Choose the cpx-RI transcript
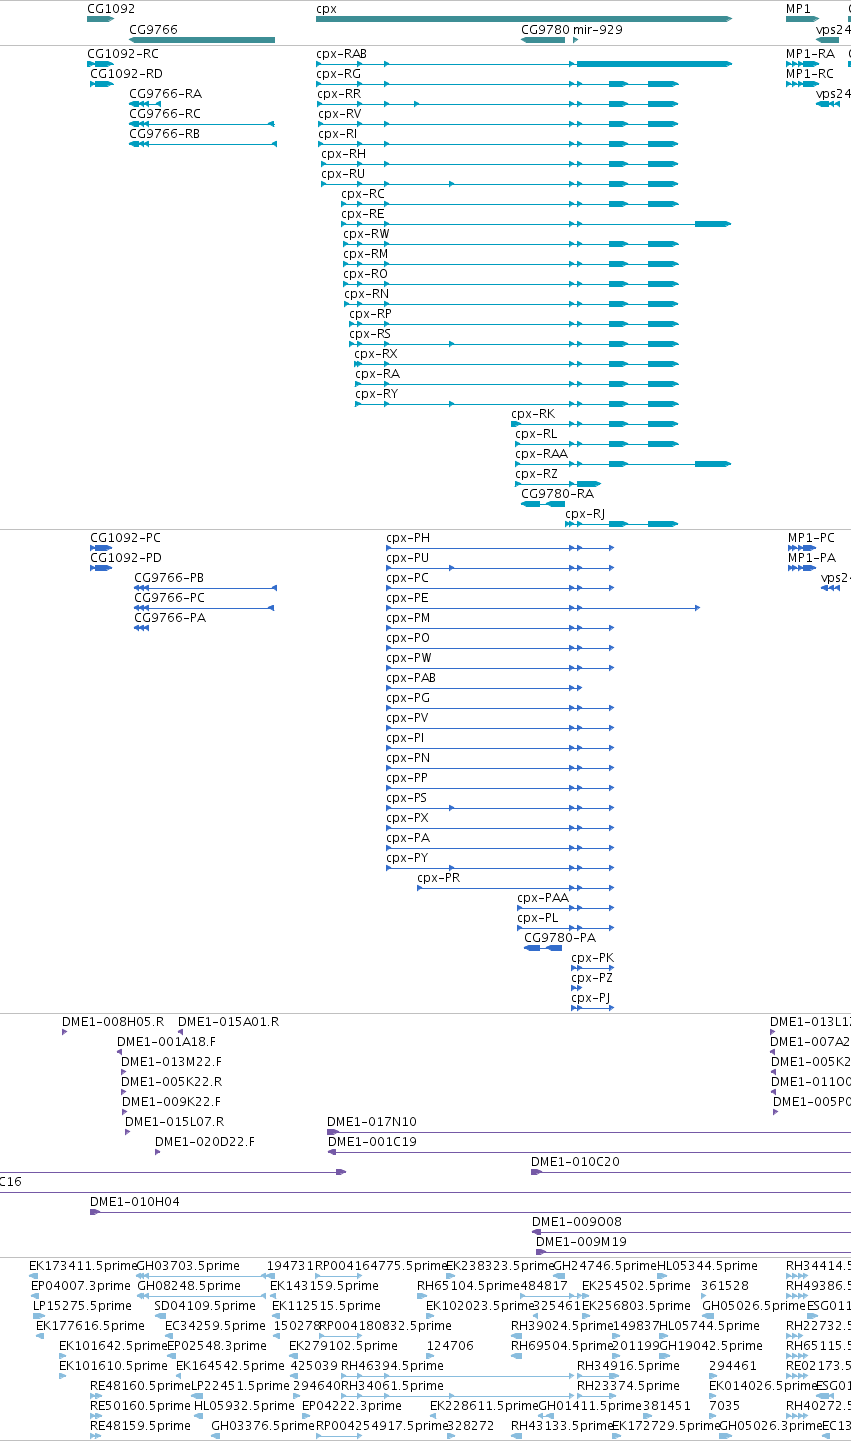This screenshot has height=1441, width=851. (337, 134)
